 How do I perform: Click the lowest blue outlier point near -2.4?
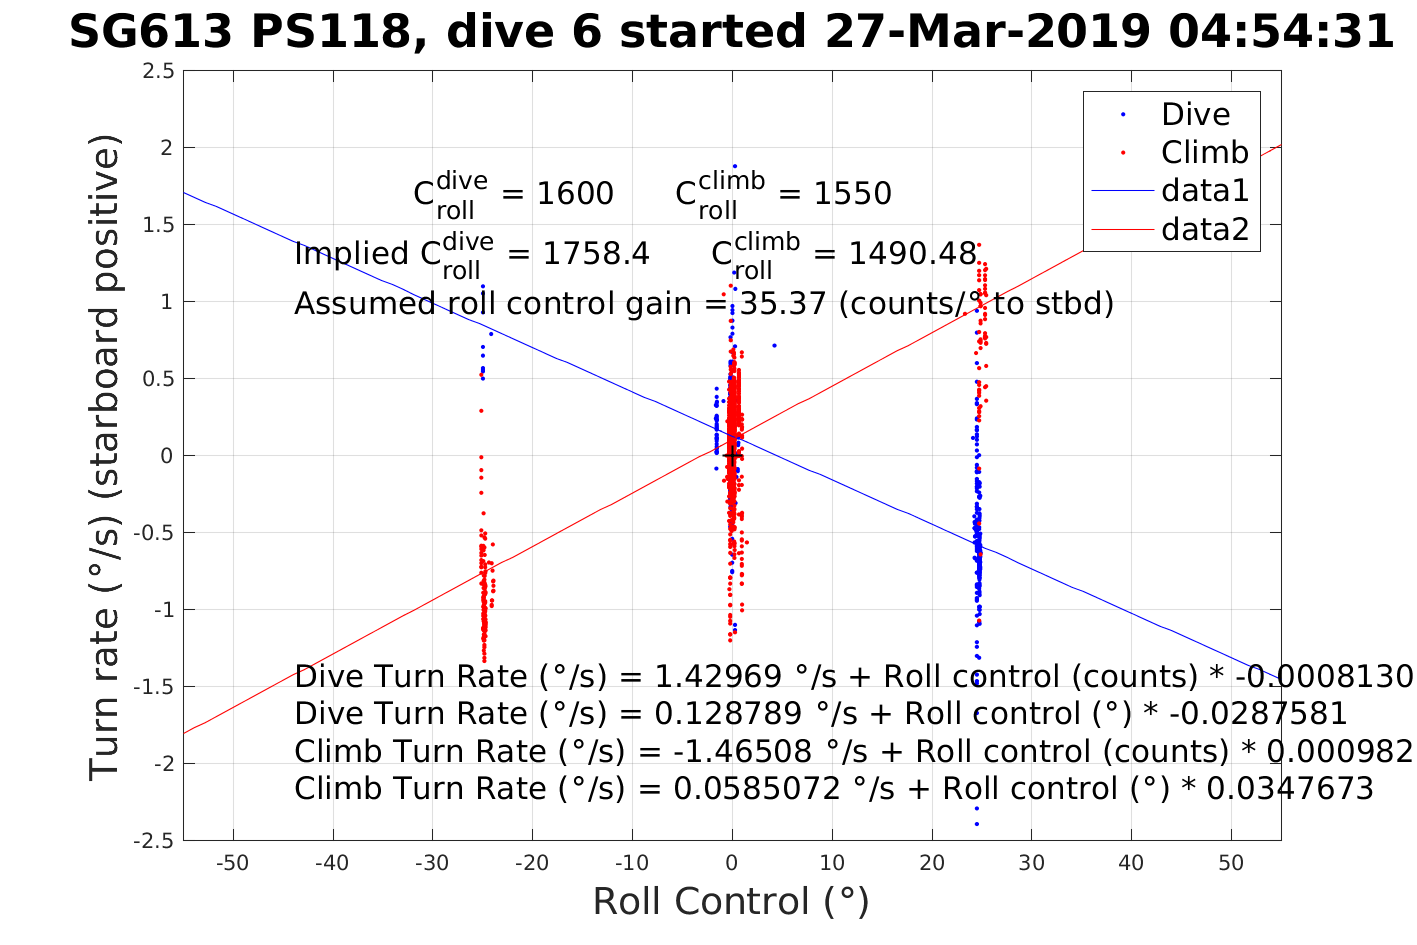coord(976,824)
